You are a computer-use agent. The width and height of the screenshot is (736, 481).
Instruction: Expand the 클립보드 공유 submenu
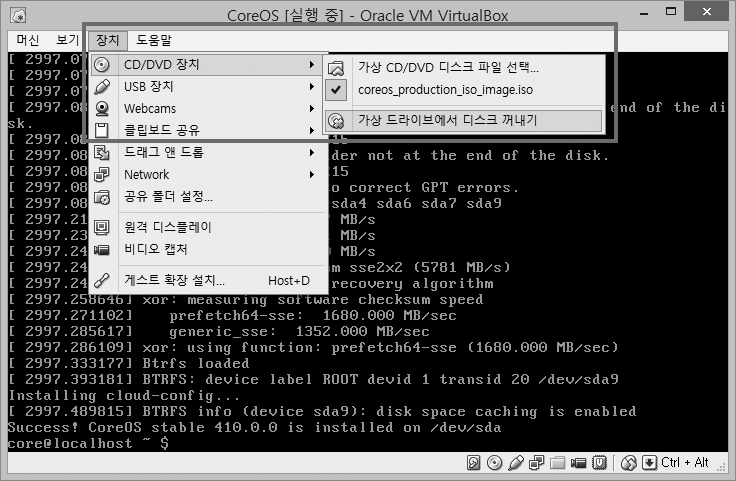point(160,130)
